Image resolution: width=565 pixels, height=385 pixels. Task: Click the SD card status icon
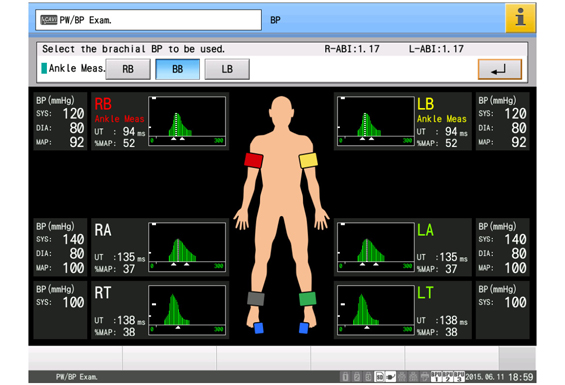pyautogui.click(x=379, y=377)
